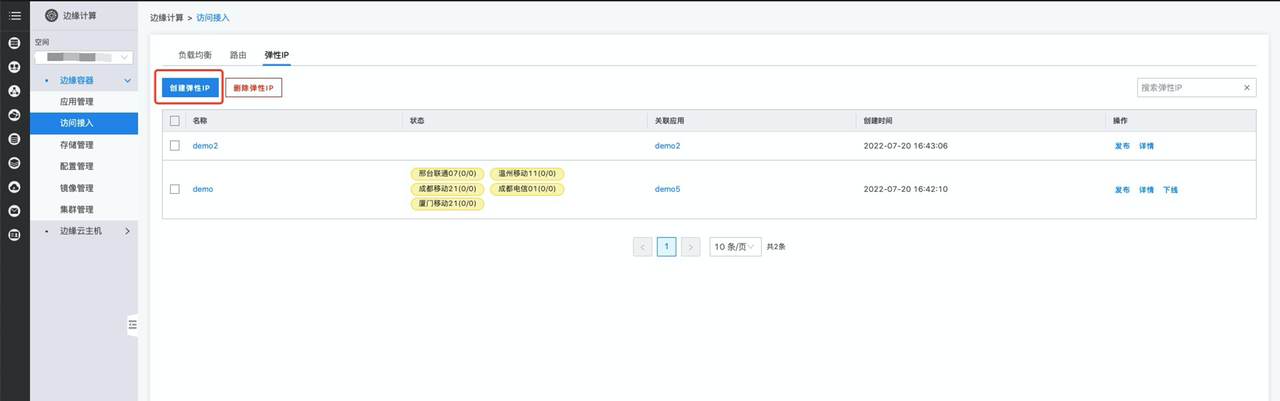Viewport: 1280px width, 401px height.
Task: Click the 搜索弹性IP search field
Action: (x=1187, y=88)
